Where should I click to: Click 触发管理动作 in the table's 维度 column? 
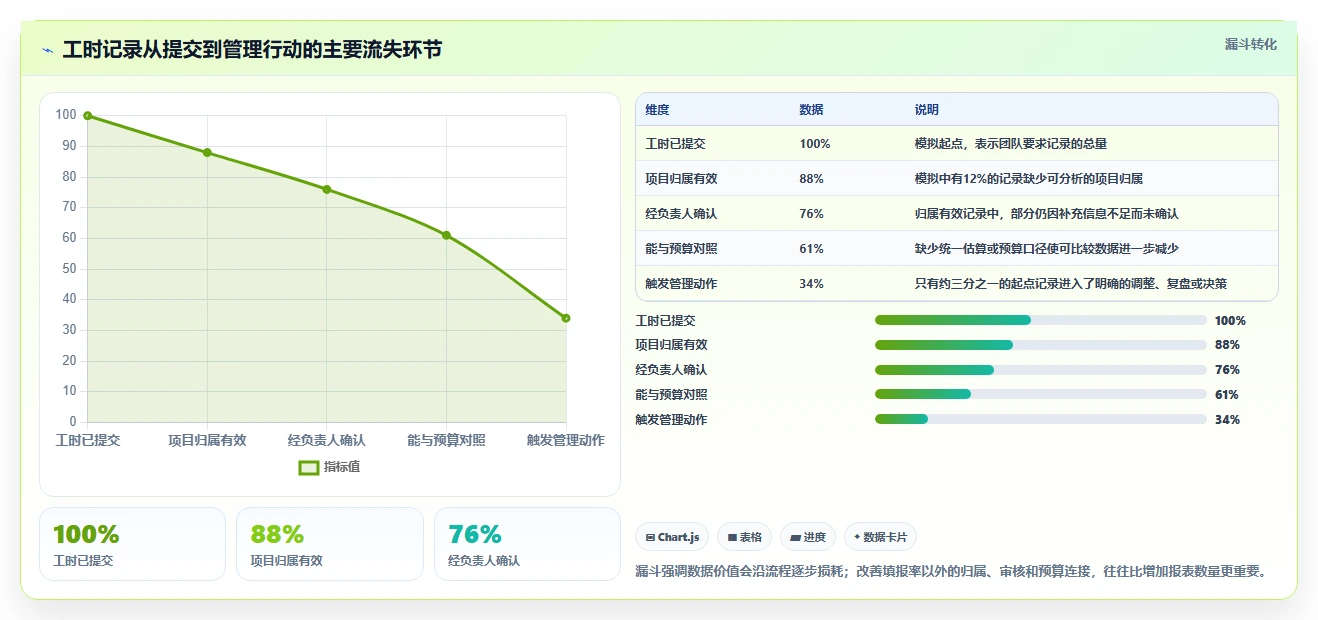[682, 284]
